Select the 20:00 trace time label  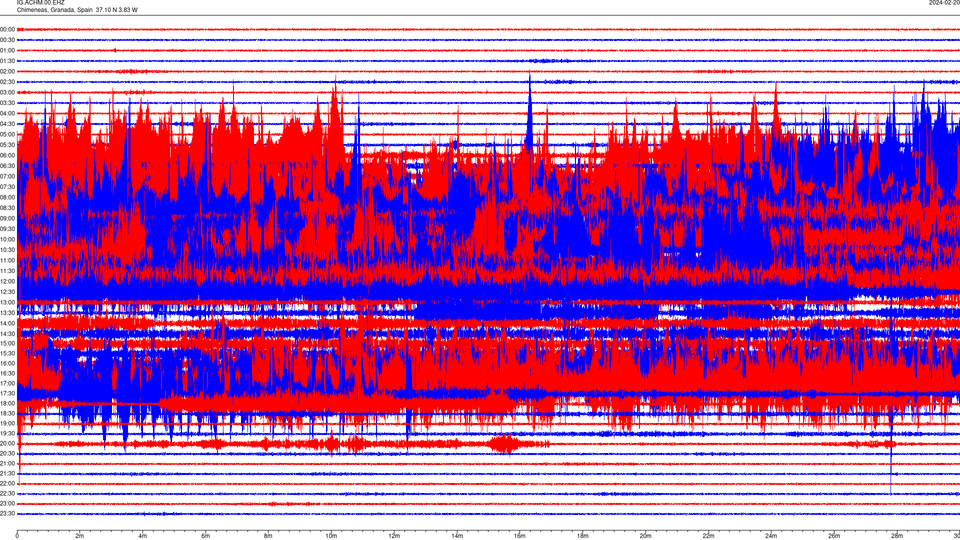pyautogui.click(x=7, y=443)
